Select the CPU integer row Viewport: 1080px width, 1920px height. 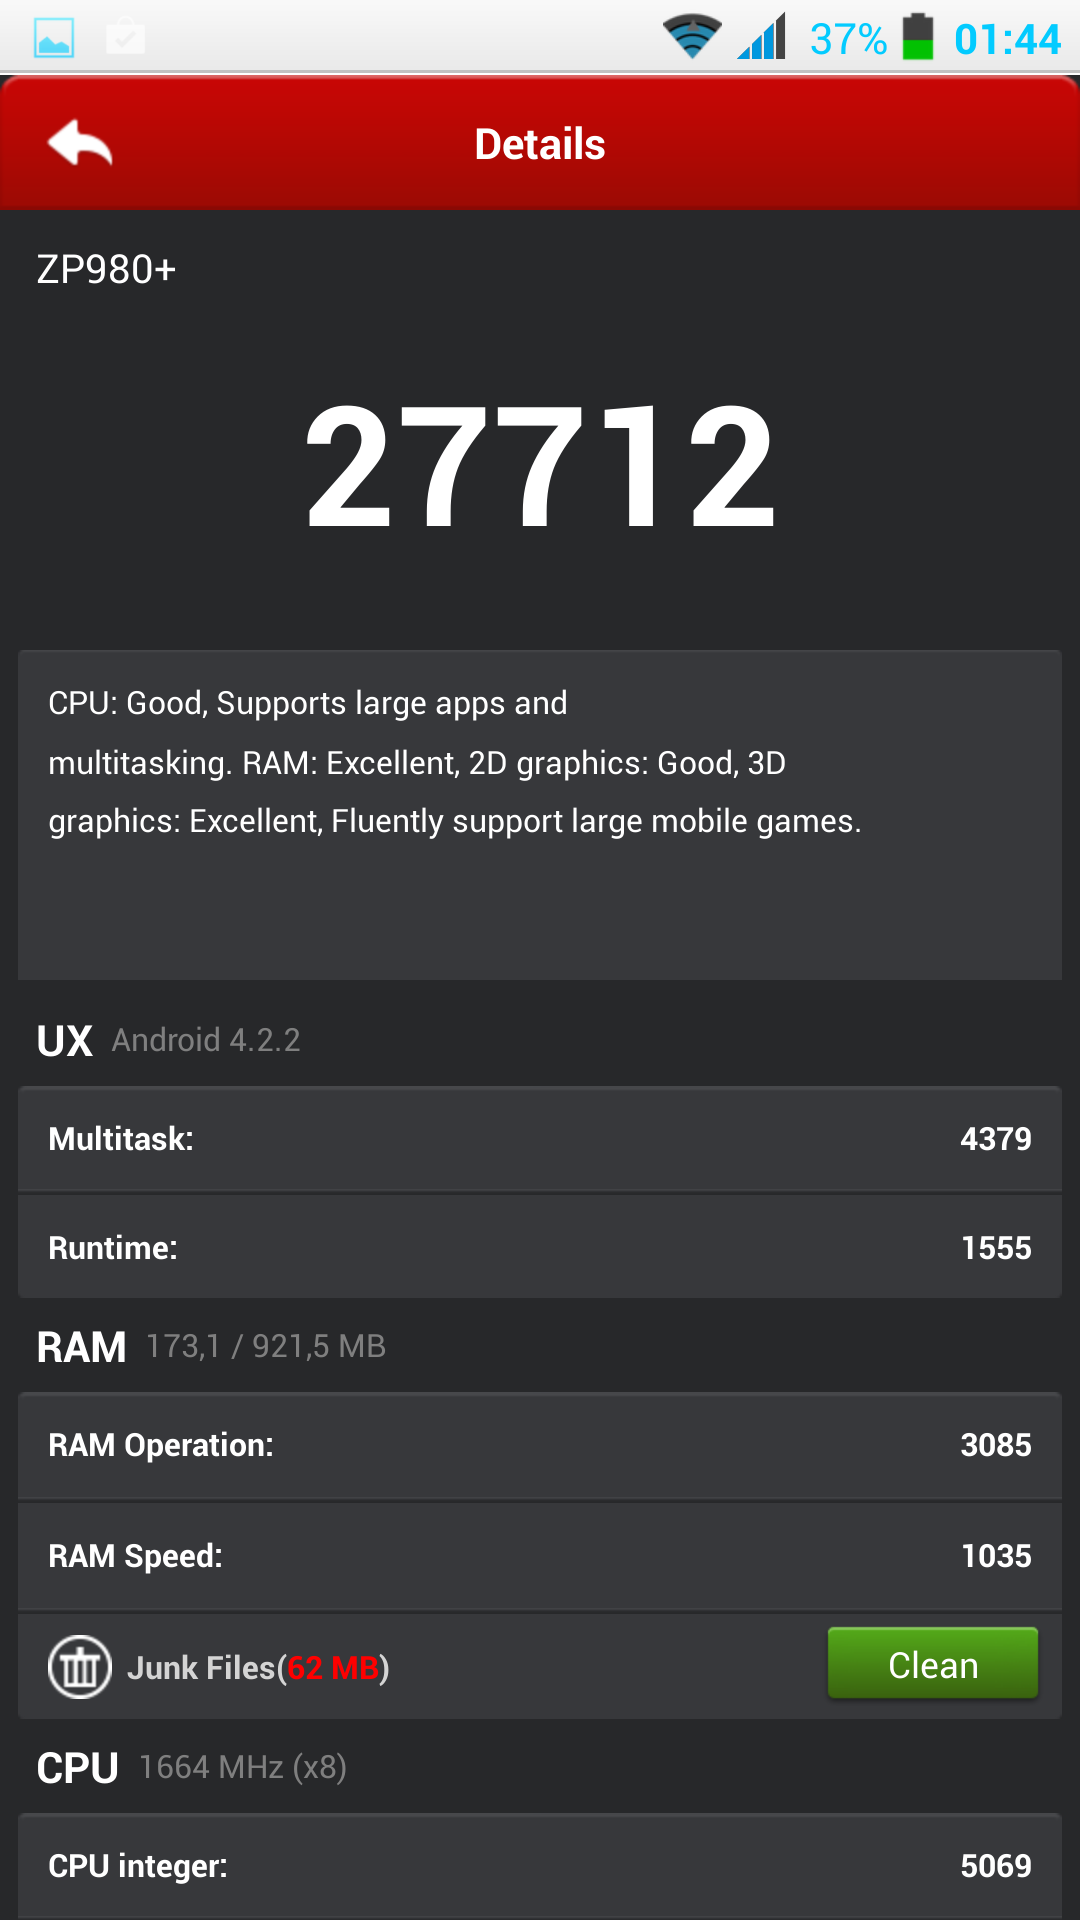(x=540, y=1866)
